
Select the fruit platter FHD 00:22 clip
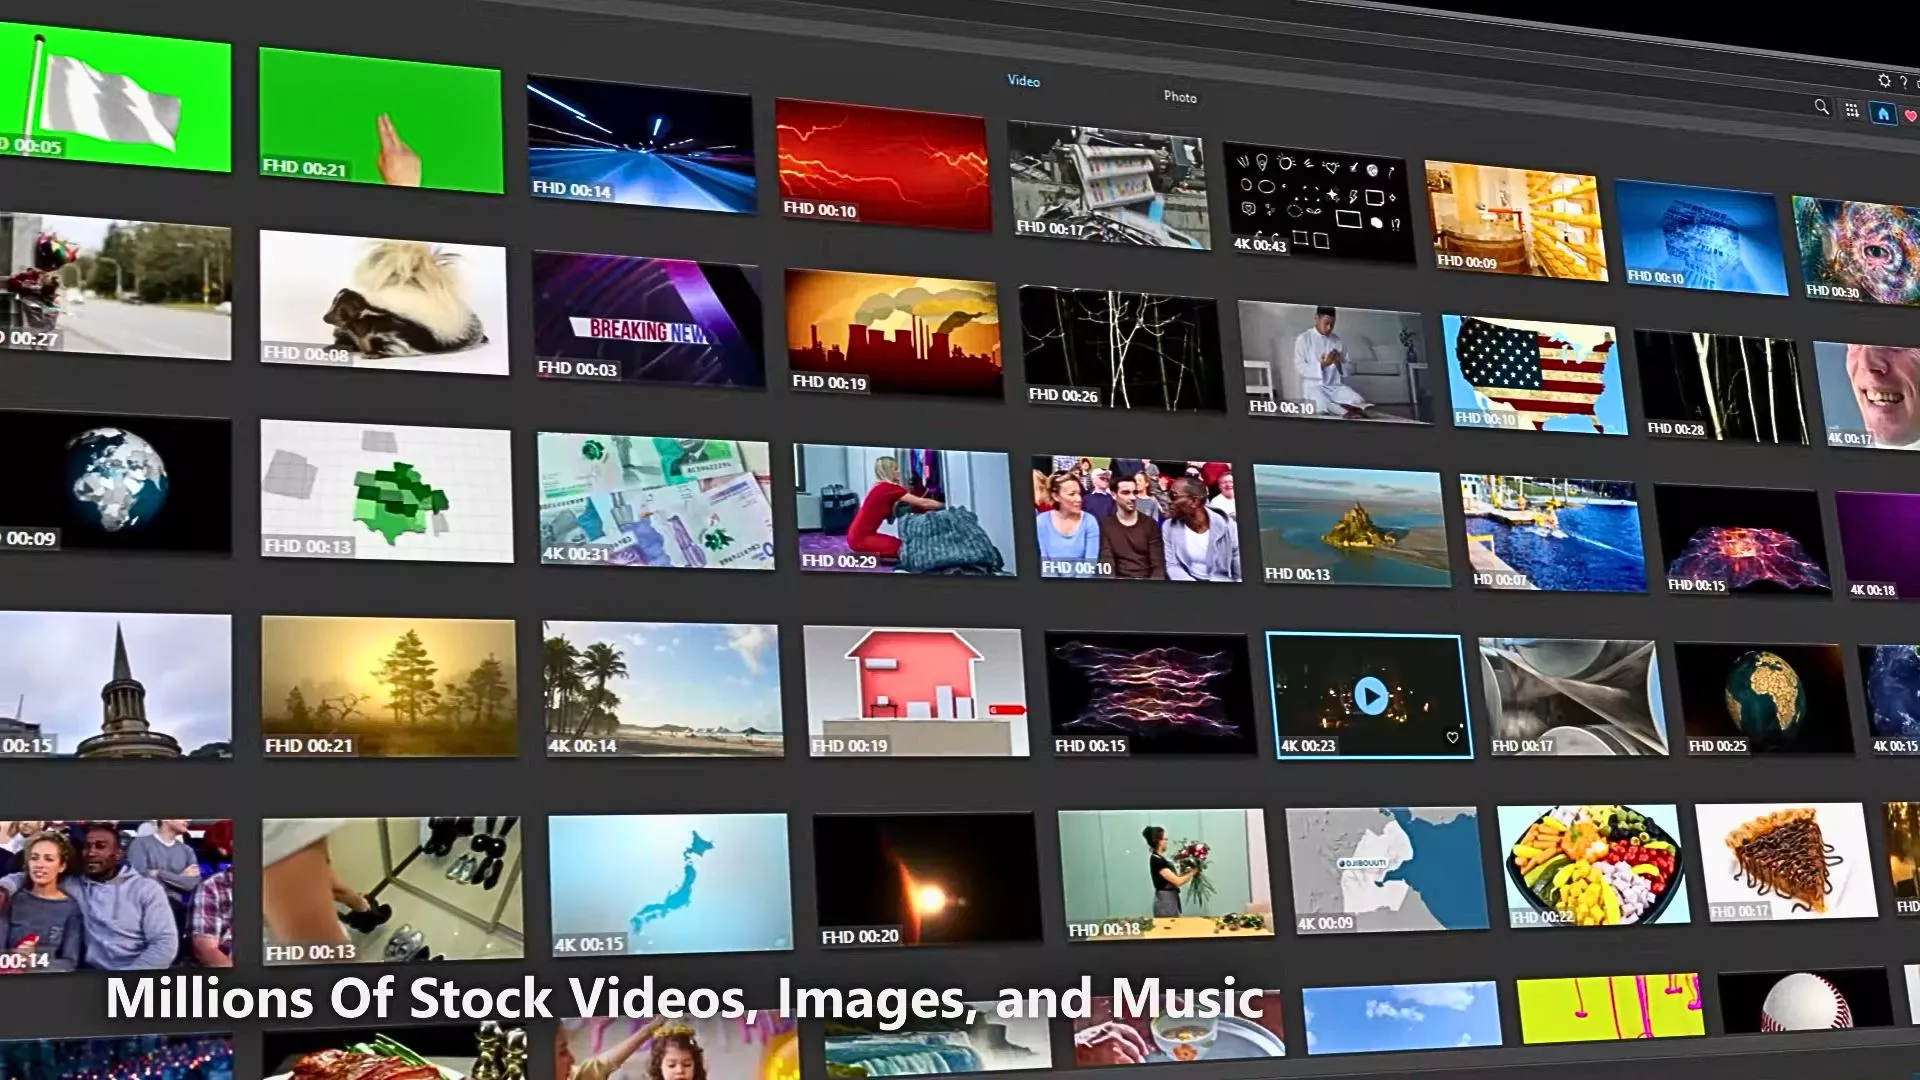click(x=1593, y=864)
